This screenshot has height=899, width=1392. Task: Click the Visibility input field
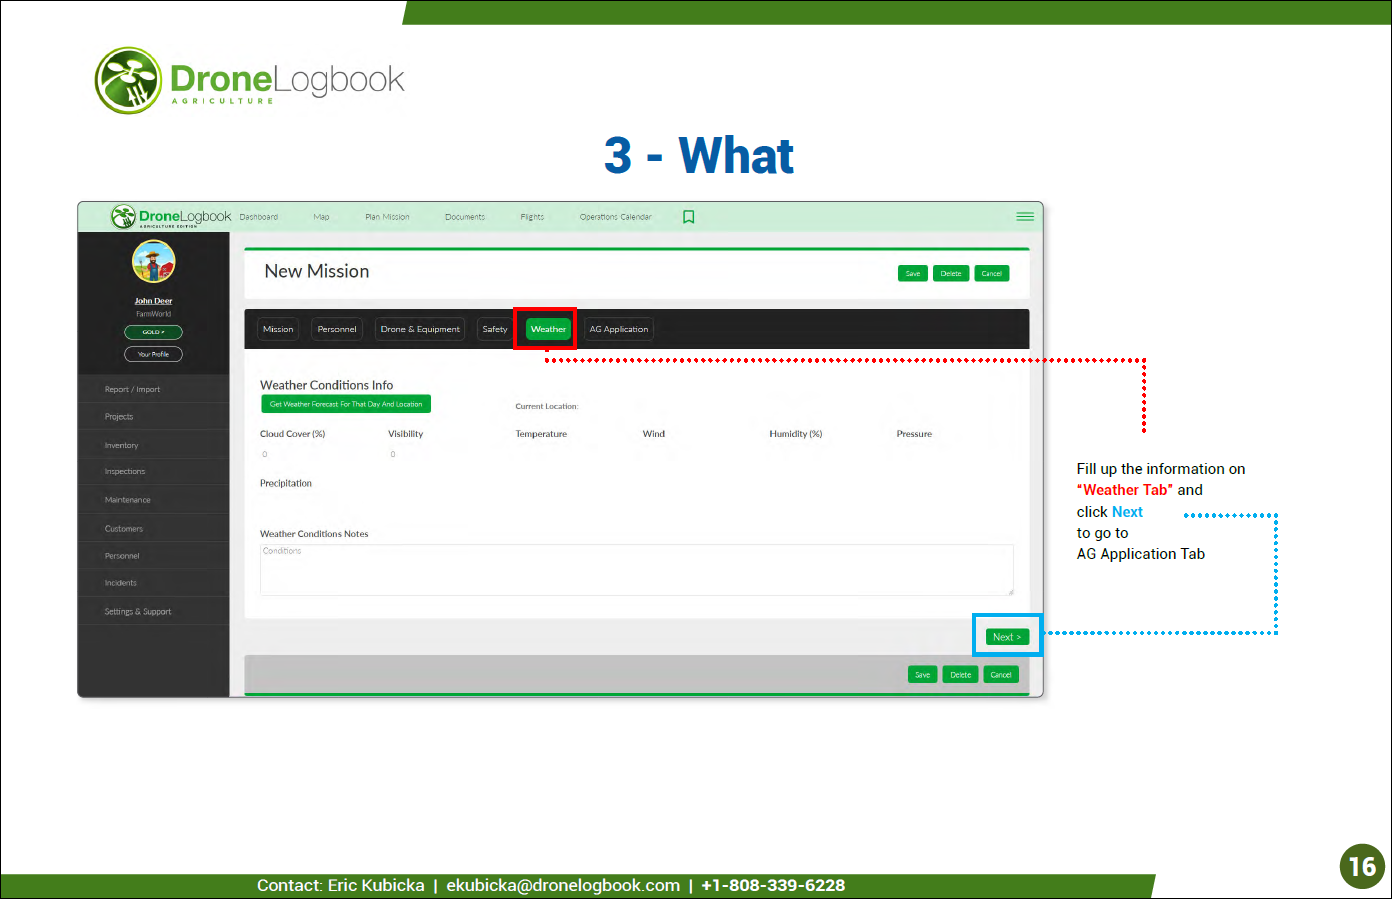tap(446, 454)
